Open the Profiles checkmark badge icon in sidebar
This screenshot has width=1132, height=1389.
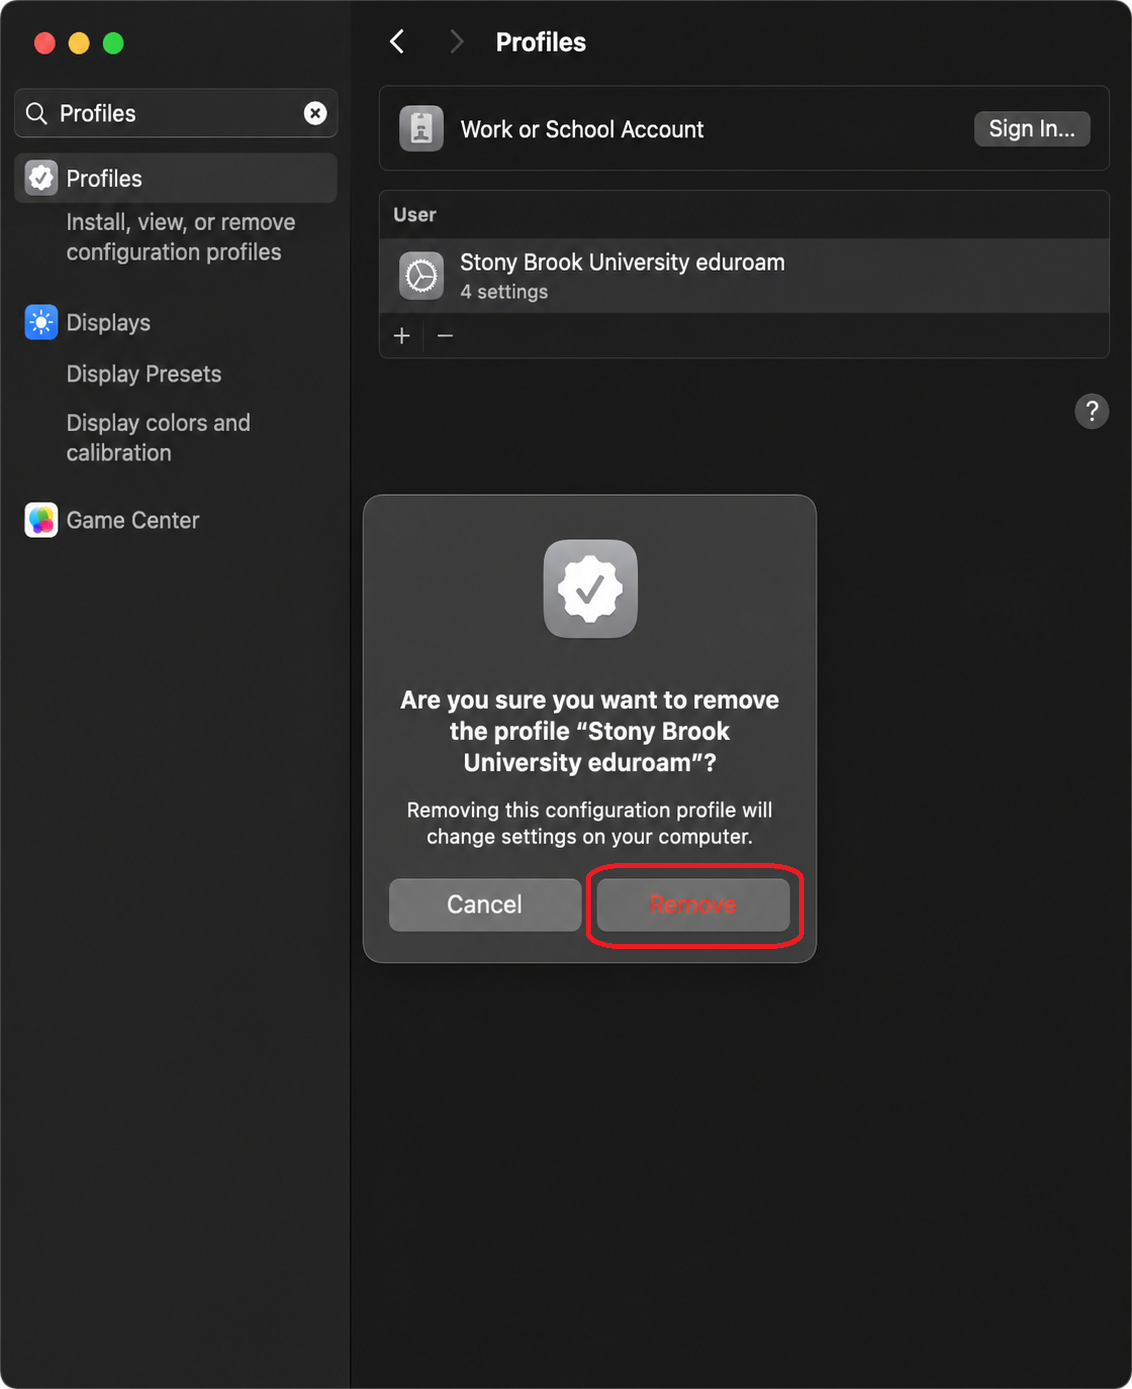(41, 178)
